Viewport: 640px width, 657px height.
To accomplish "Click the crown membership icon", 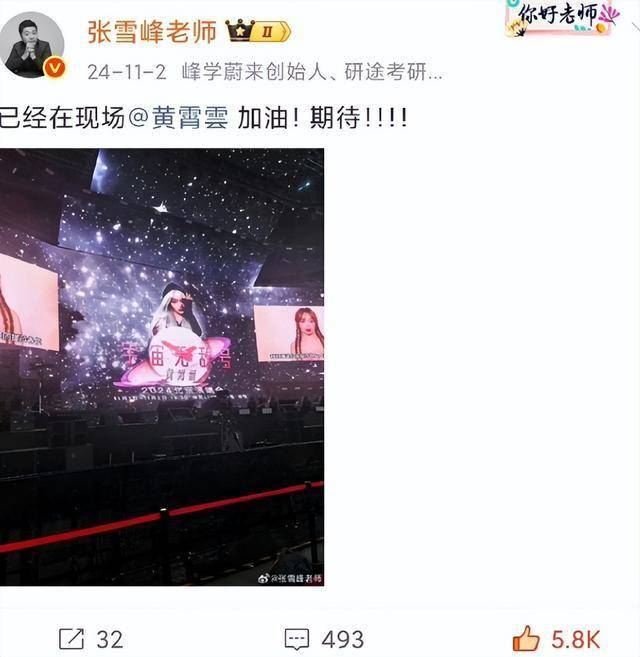I will 240,30.
